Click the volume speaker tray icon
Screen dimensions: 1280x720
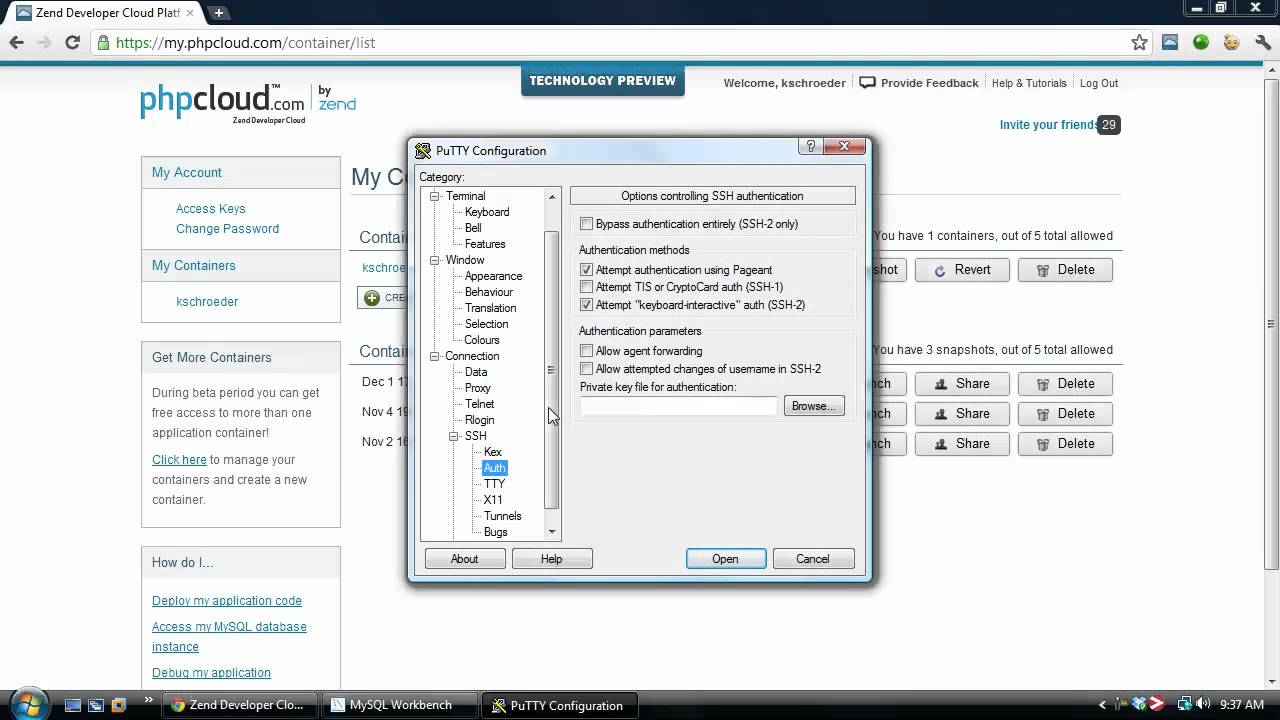coord(1202,704)
